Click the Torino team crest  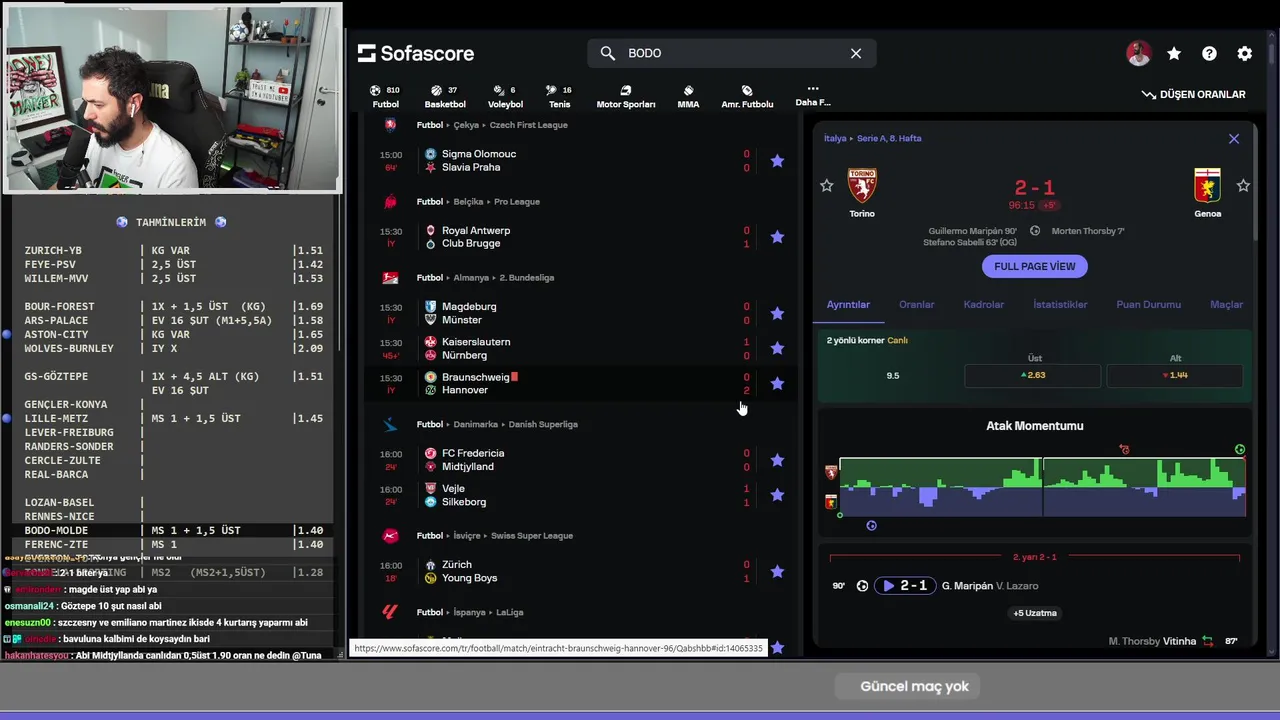click(862, 186)
